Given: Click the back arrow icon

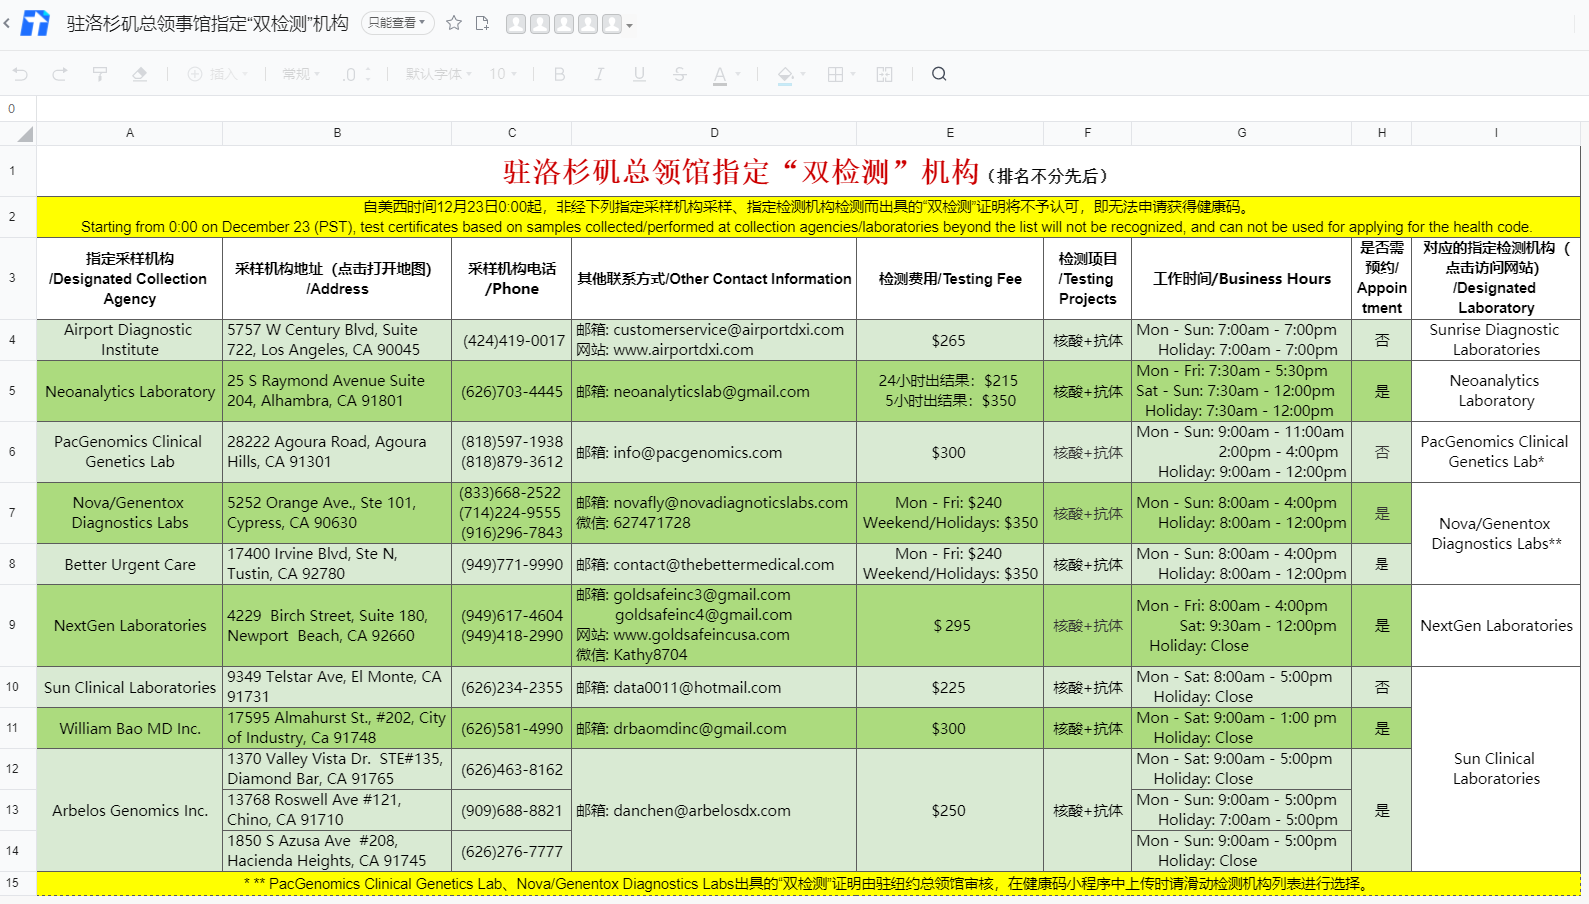Looking at the screenshot, I should pos(7,23).
